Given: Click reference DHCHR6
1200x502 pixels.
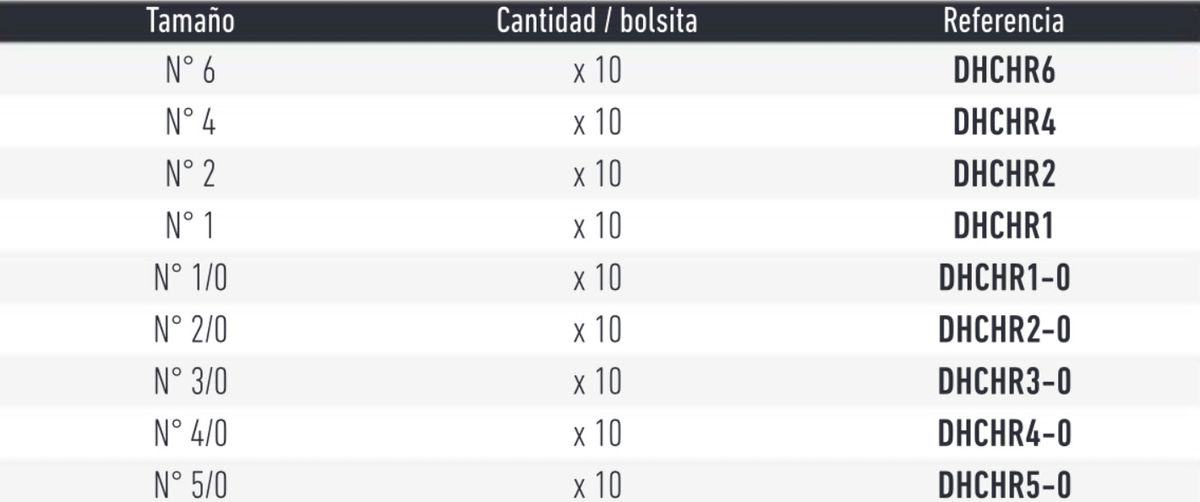Looking at the screenshot, I should click(x=1004, y=71).
